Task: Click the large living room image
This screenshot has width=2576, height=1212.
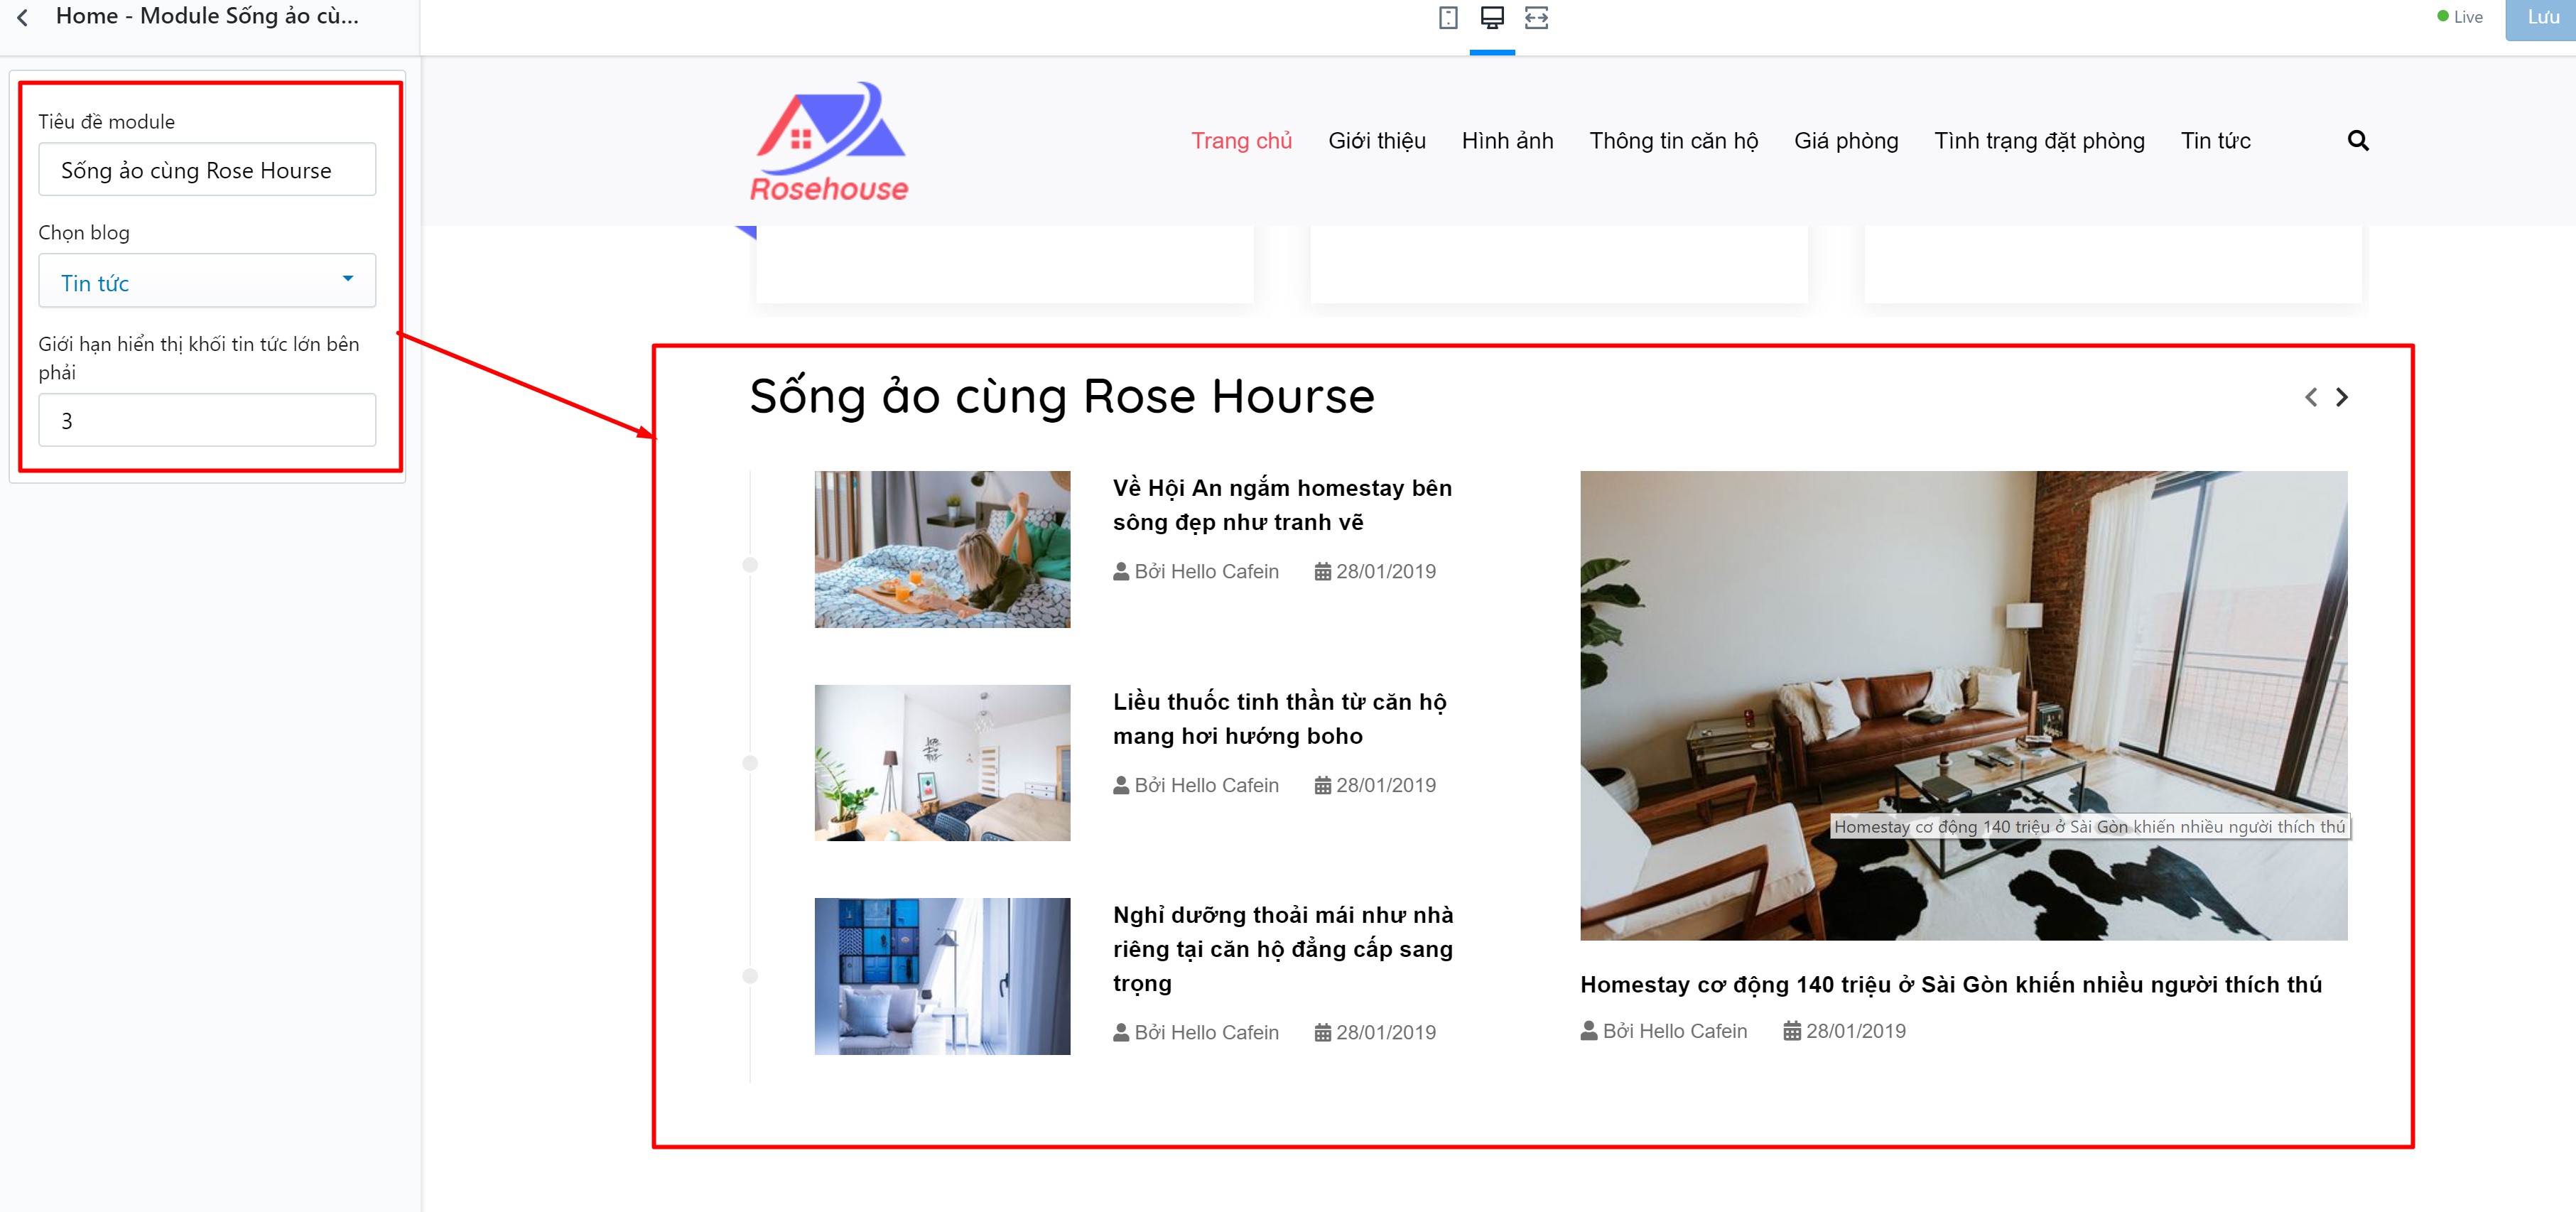Action: pyautogui.click(x=1963, y=706)
